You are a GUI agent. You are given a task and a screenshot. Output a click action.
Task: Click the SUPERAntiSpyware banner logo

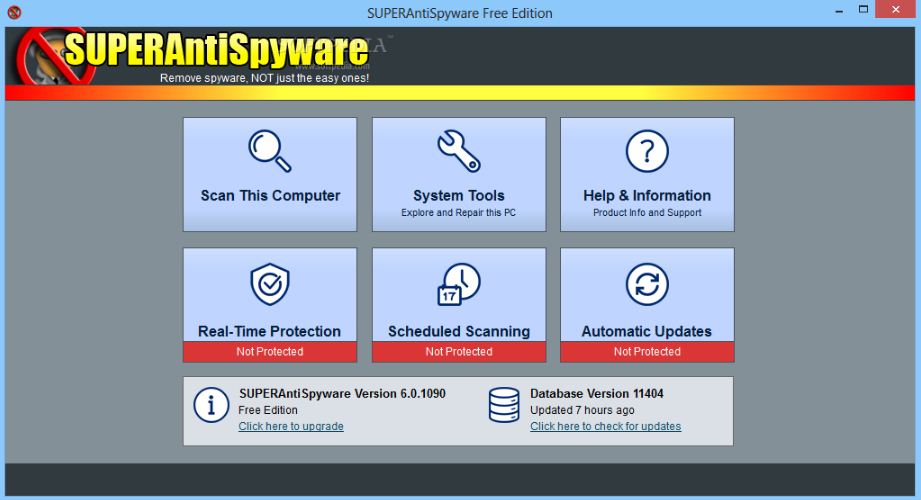(x=194, y=56)
